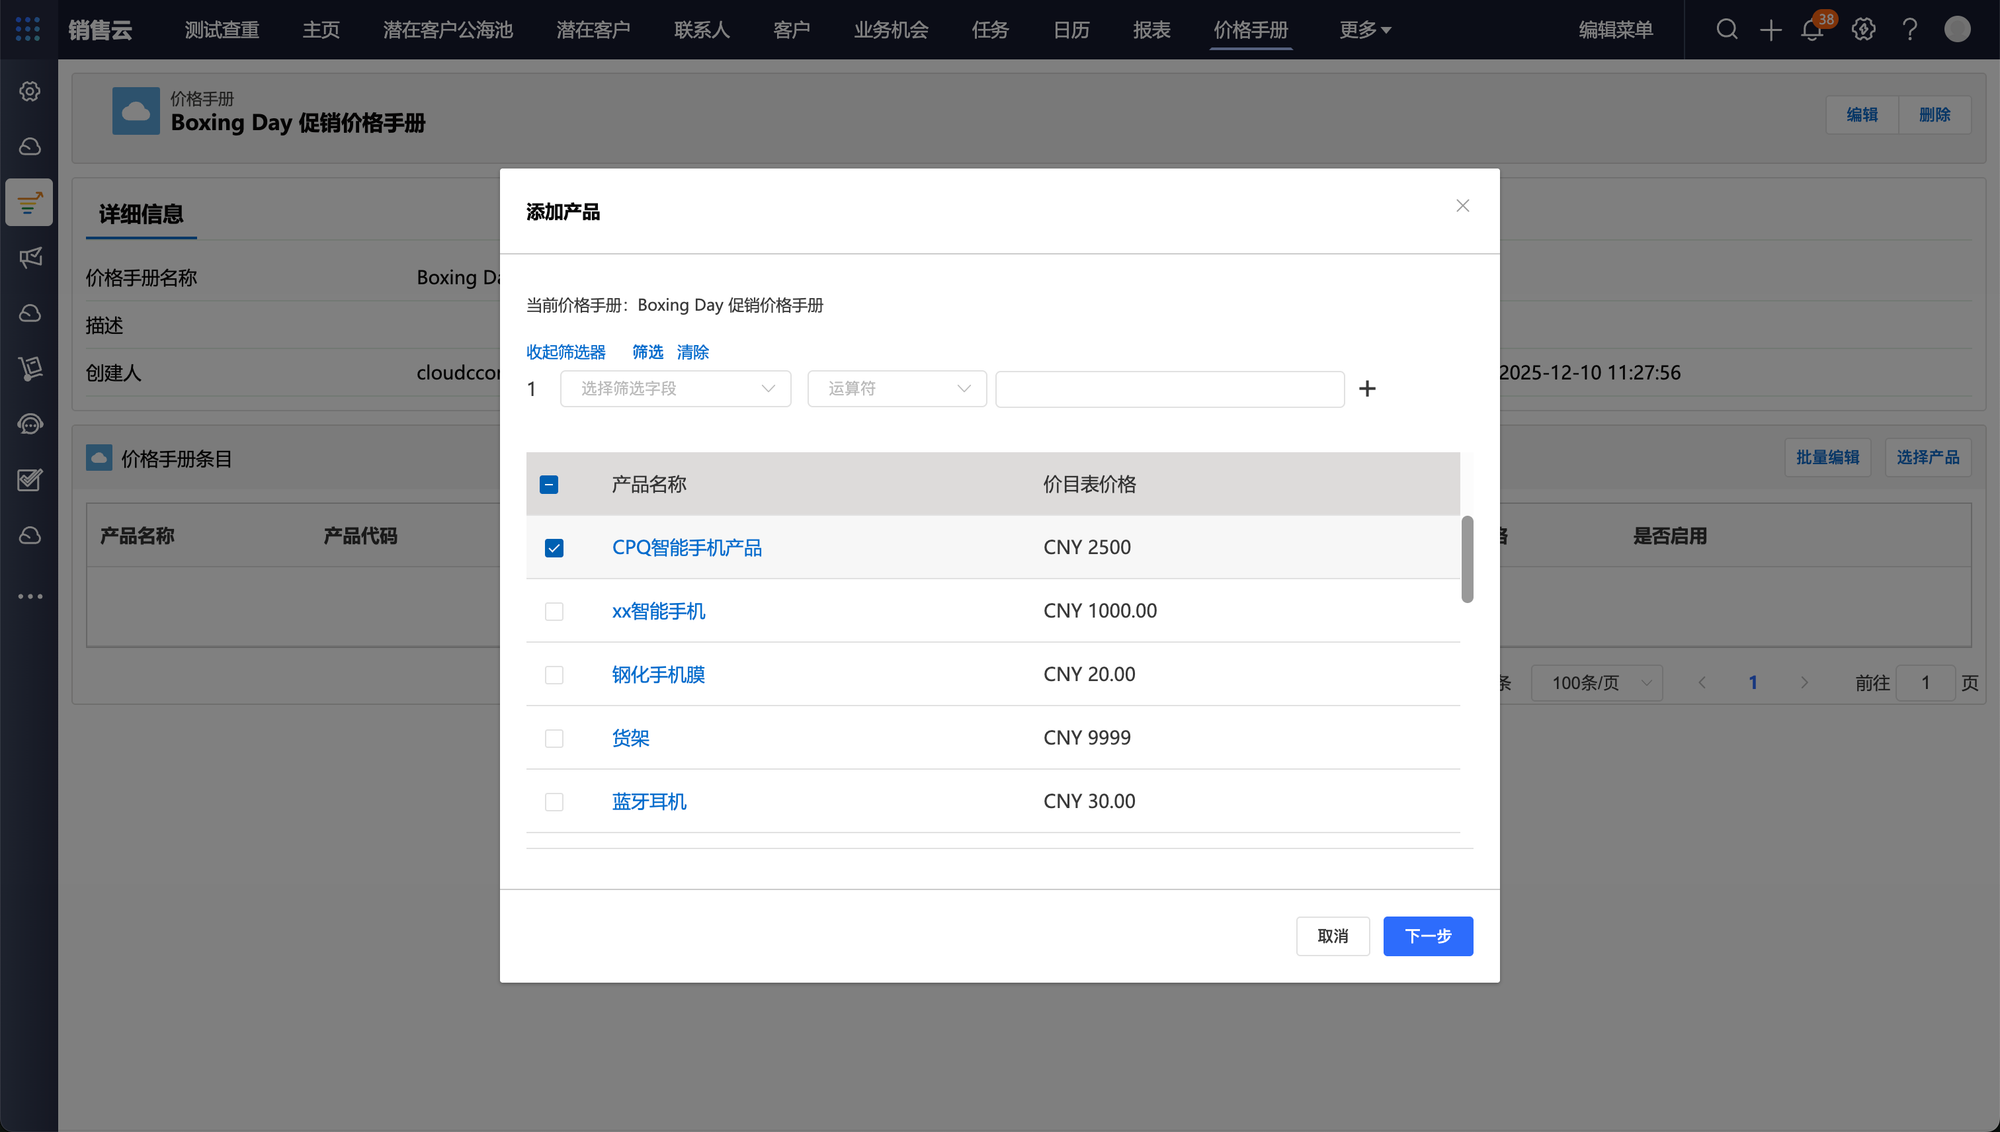Click the 收起筛选器 link
This screenshot has height=1132, width=2000.
(x=566, y=352)
